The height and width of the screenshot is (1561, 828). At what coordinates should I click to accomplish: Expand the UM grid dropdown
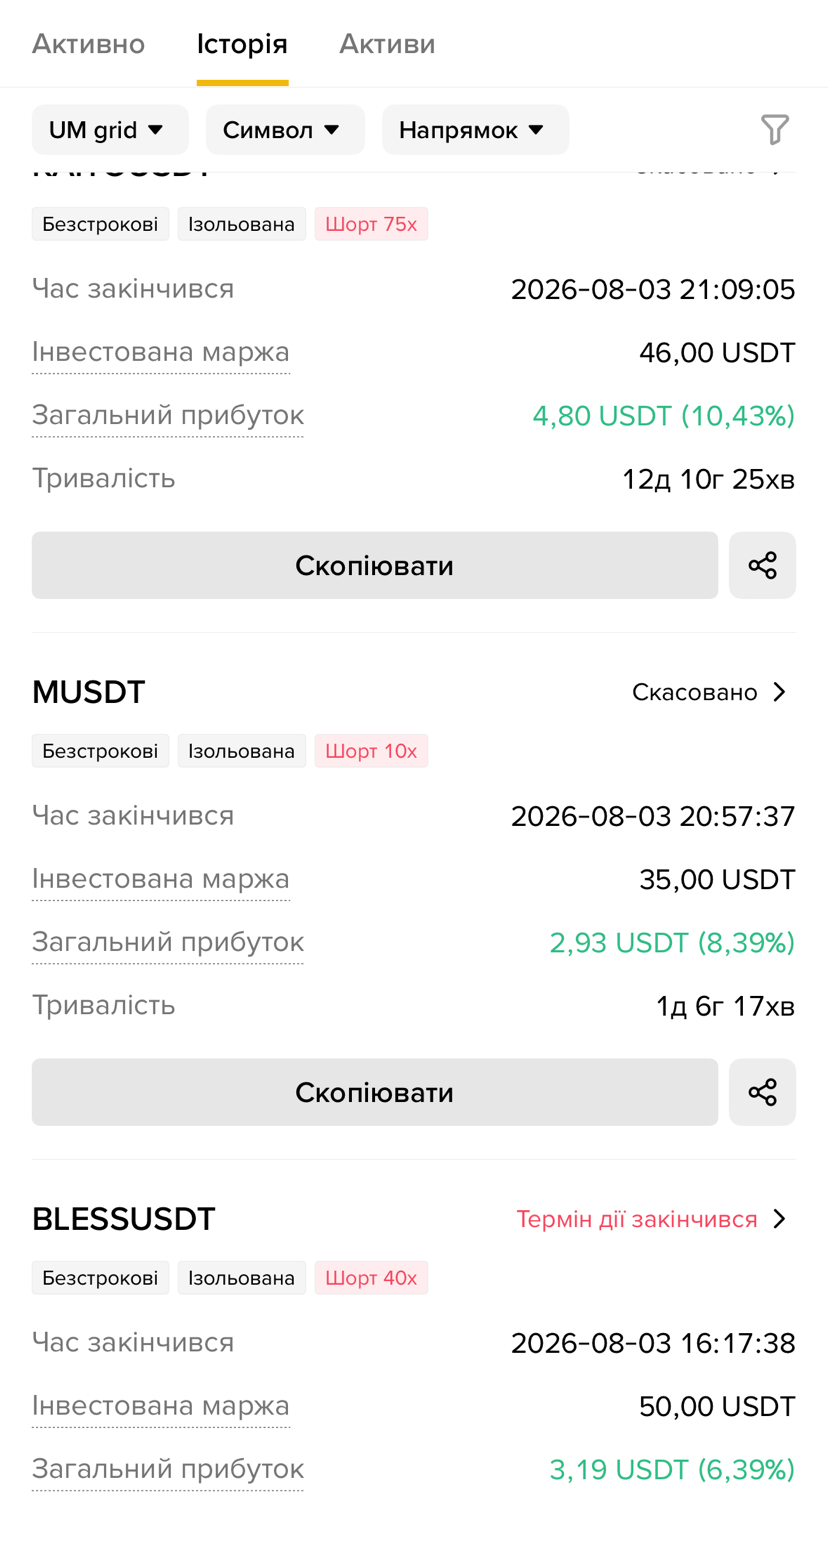(x=110, y=130)
